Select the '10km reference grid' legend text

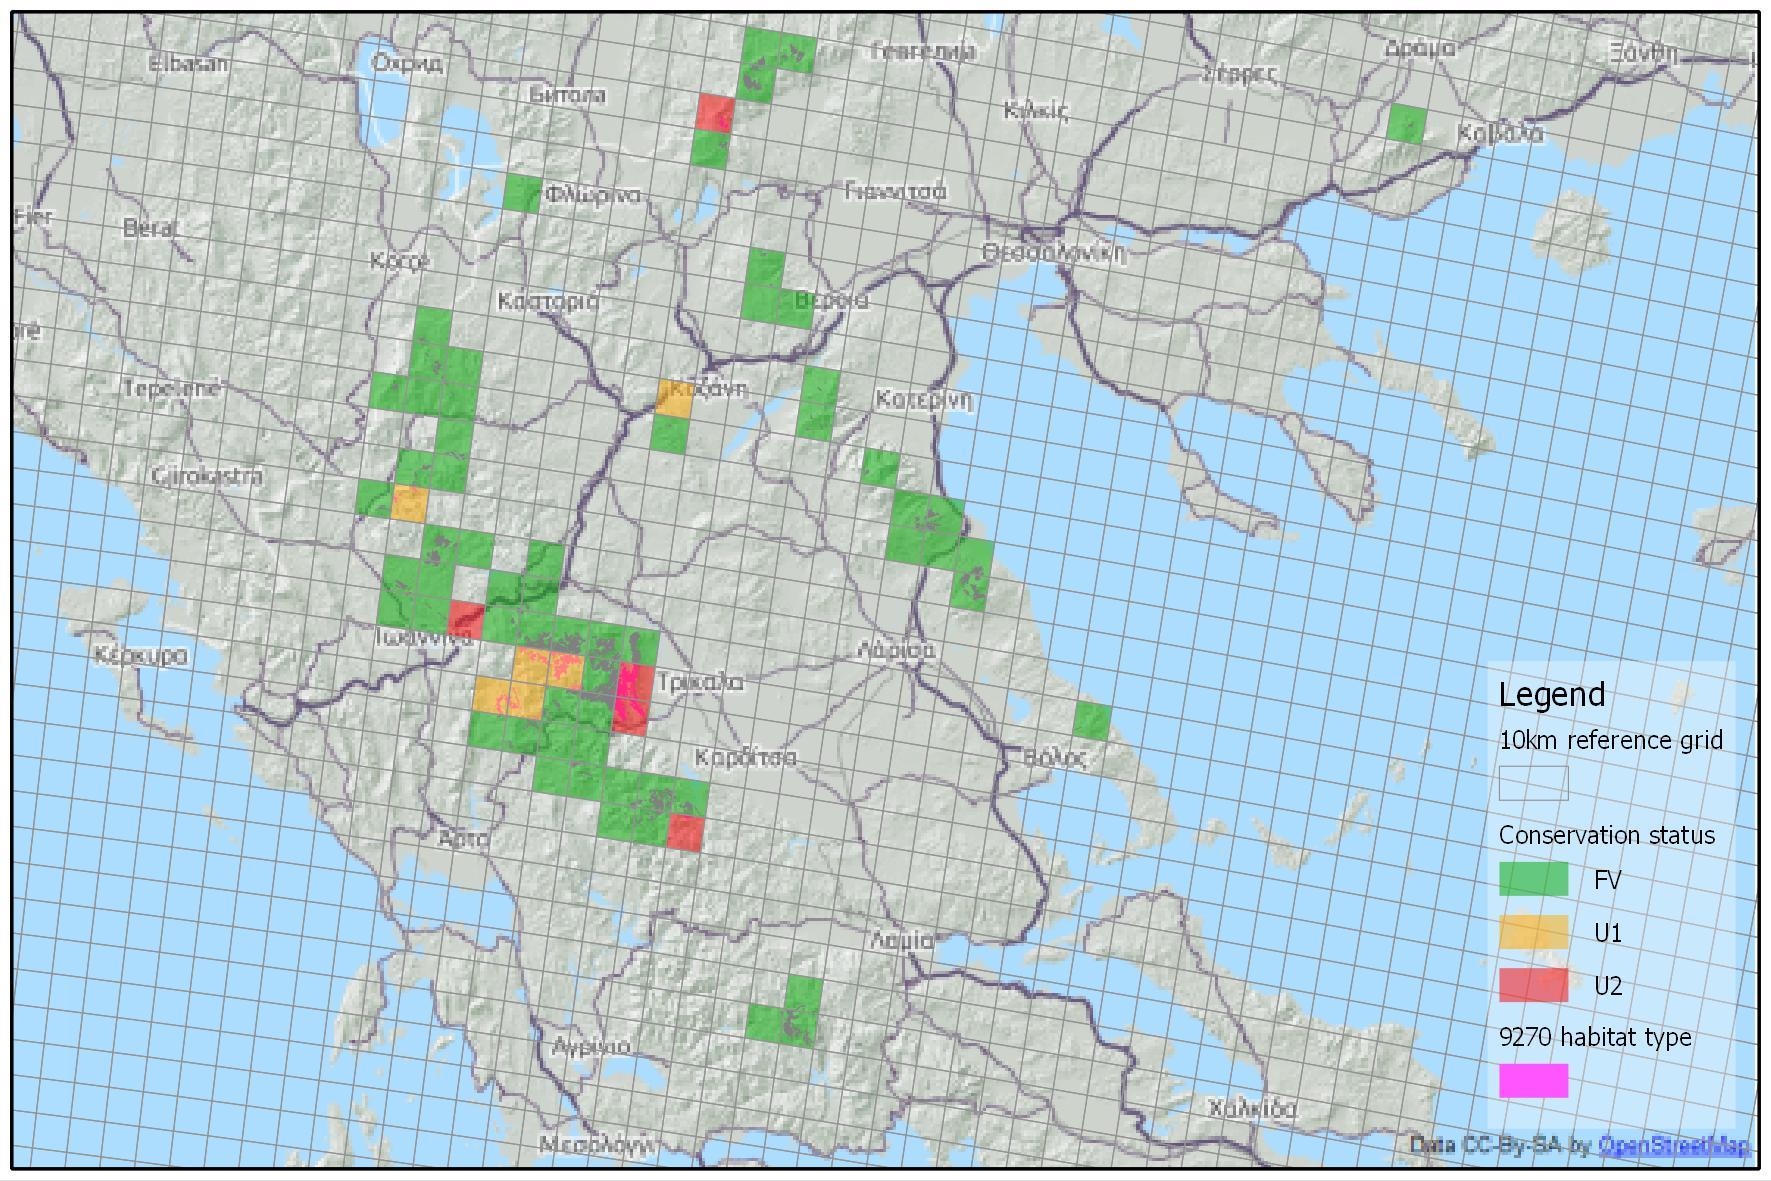pos(1610,740)
